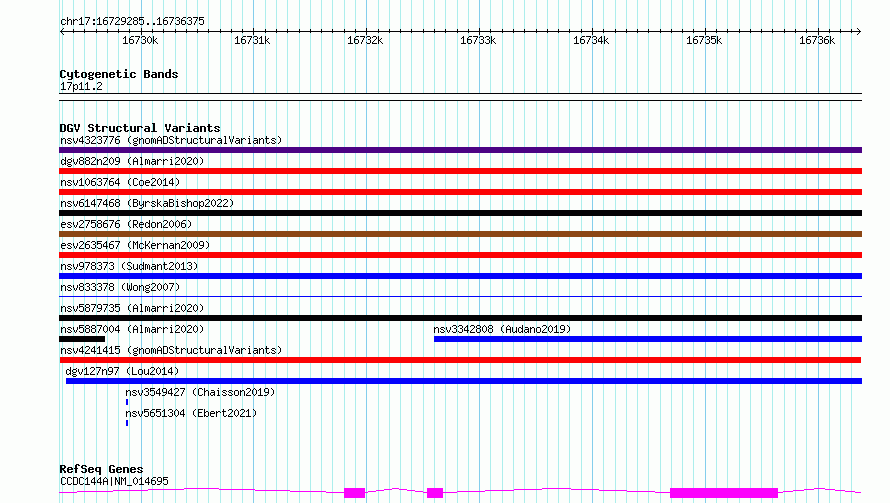Click the DGV Structural Variants track title
The width and height of the screenshot is (890, 503).
pyautogui.click(x=140, y=128)
